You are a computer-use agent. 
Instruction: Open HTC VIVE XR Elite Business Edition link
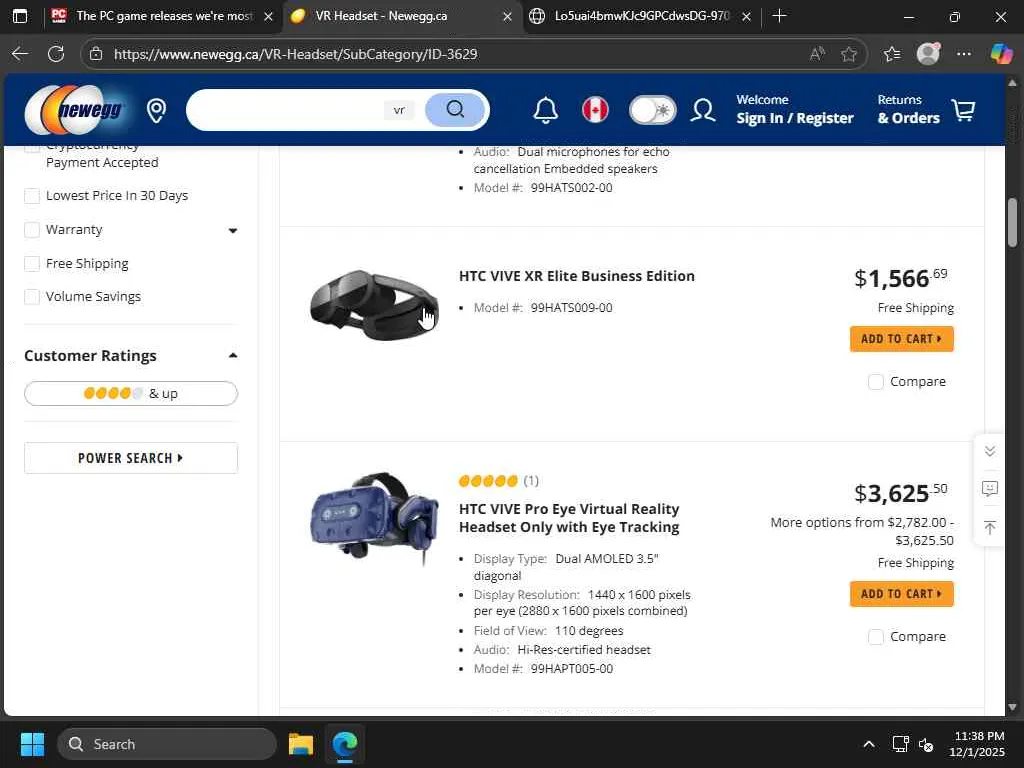point(576,276)
